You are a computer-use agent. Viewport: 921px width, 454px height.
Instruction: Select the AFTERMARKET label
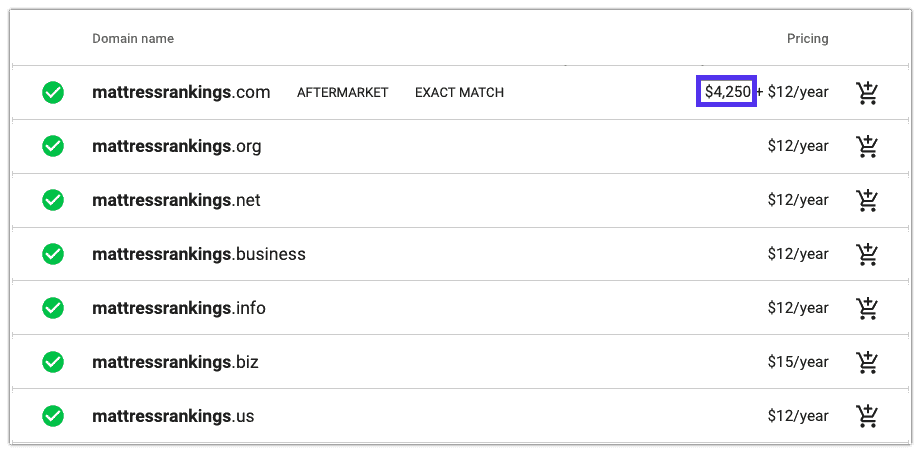[x=342, y=93]
